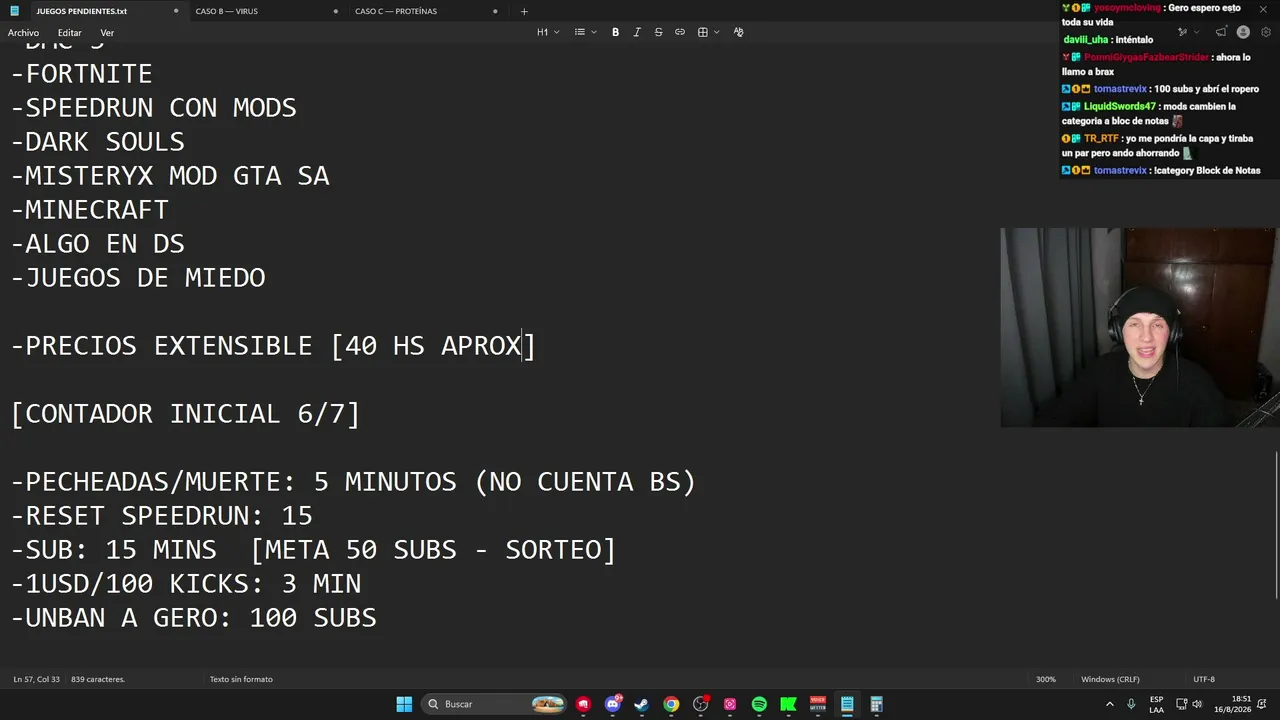Change the 'Texto sin formato' format option
This screenshot has height=720, width=1280.
[241, 679]
